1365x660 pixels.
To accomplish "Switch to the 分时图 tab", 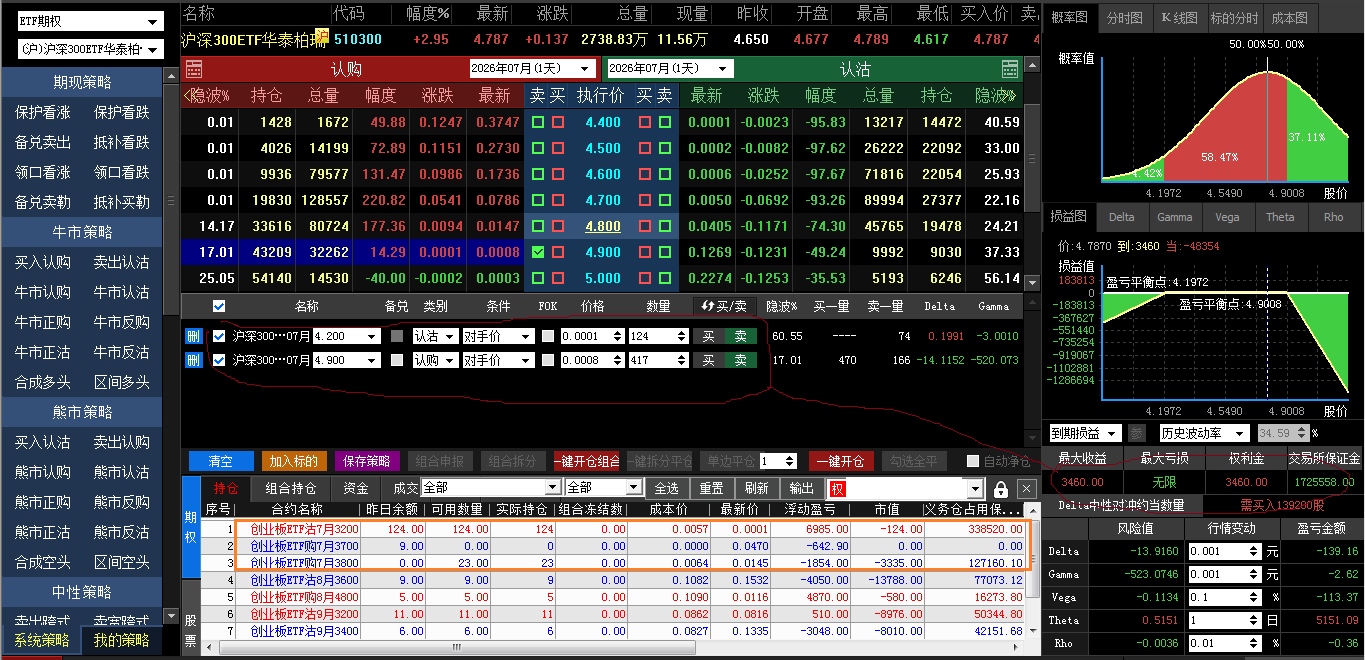I will (x=1125, y=18).
